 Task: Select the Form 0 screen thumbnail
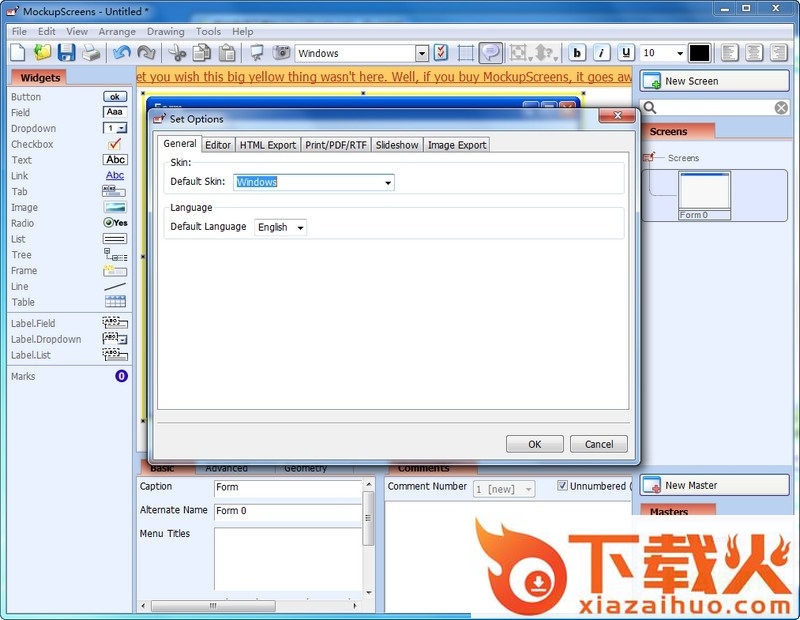pyautogui.click(x=704, y=195)
